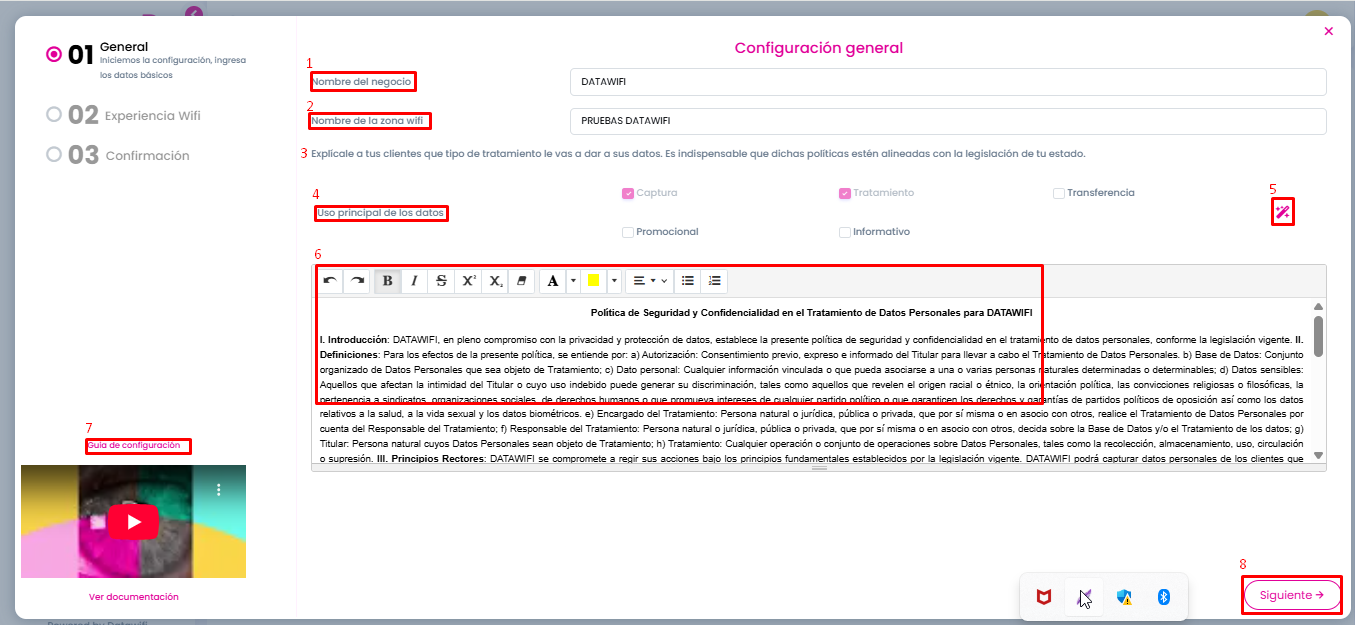Enable the Promocional checkbox
This screenshot has height=625, width=1355.
point(628,231)
